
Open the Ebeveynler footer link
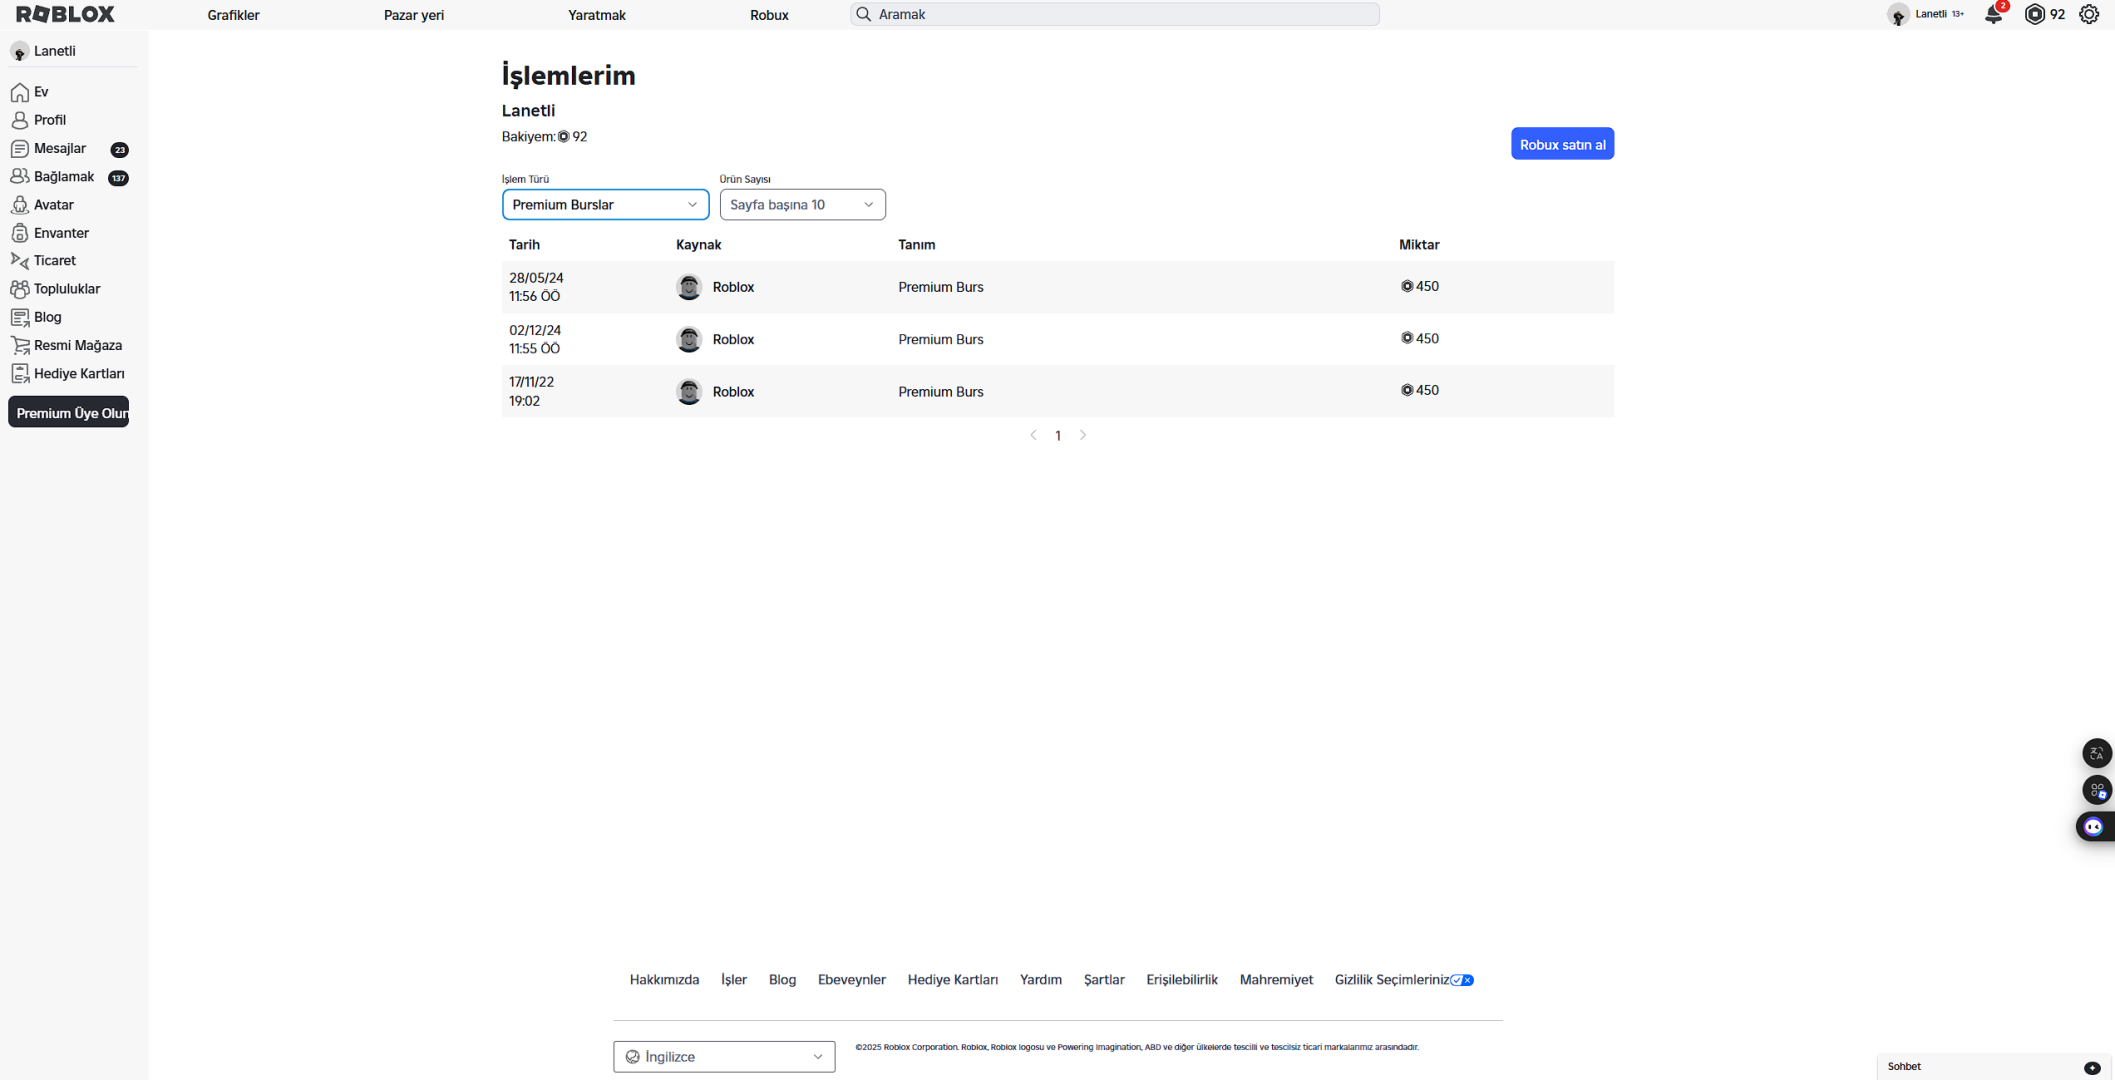pyautogui.click(x=851, y=980)
